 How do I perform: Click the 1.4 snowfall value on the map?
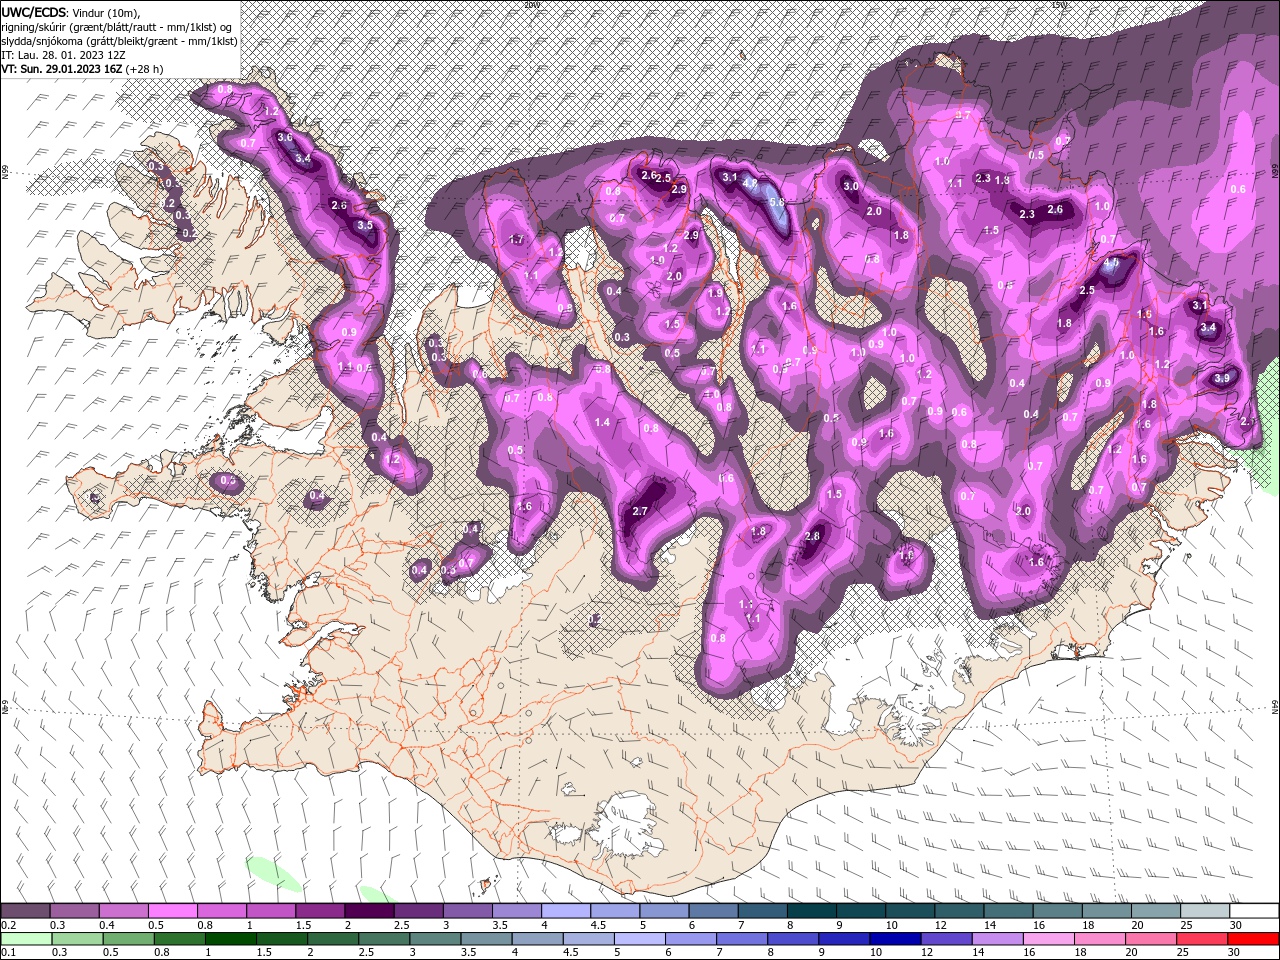pyautogui.click(x=602, y=423)
